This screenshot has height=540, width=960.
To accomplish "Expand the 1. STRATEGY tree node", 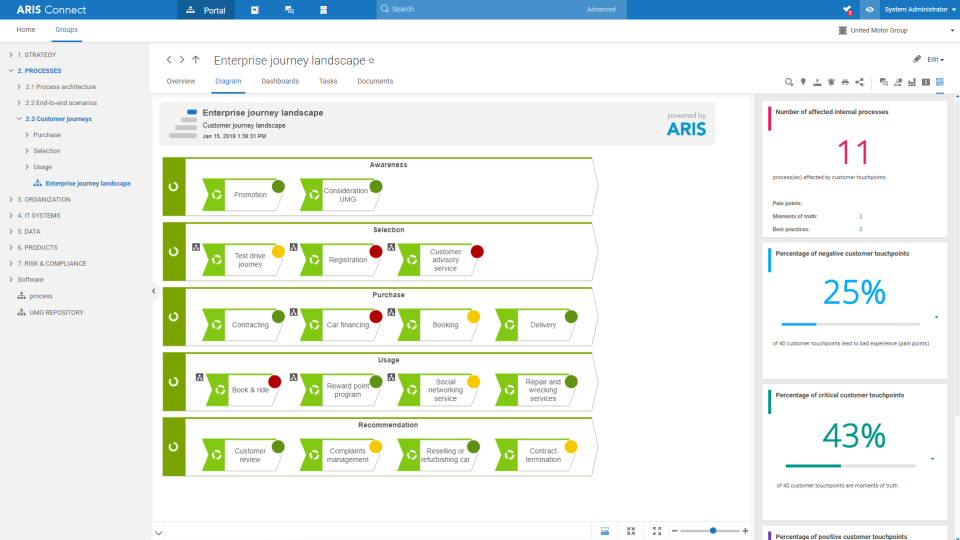I will 11,54.
